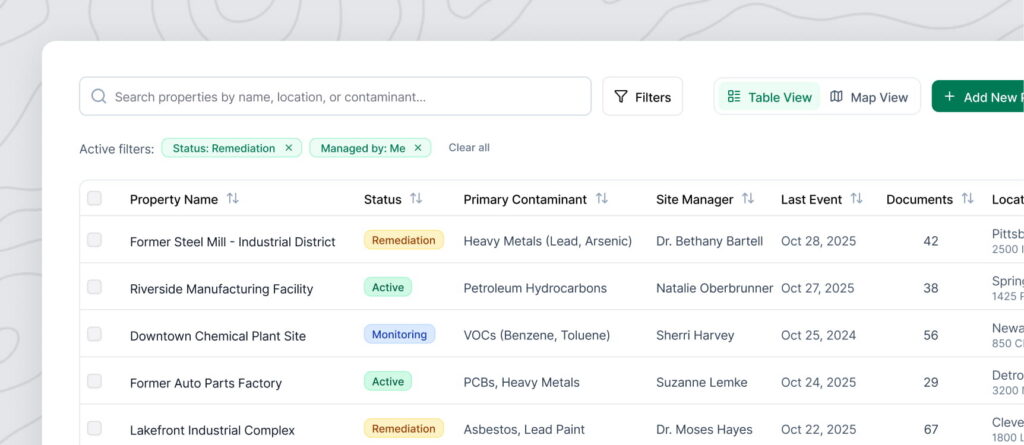Viewport: 1024px width, 445px height.
Task: Tick the select-all header checkbox
Action: pos(94,199)
